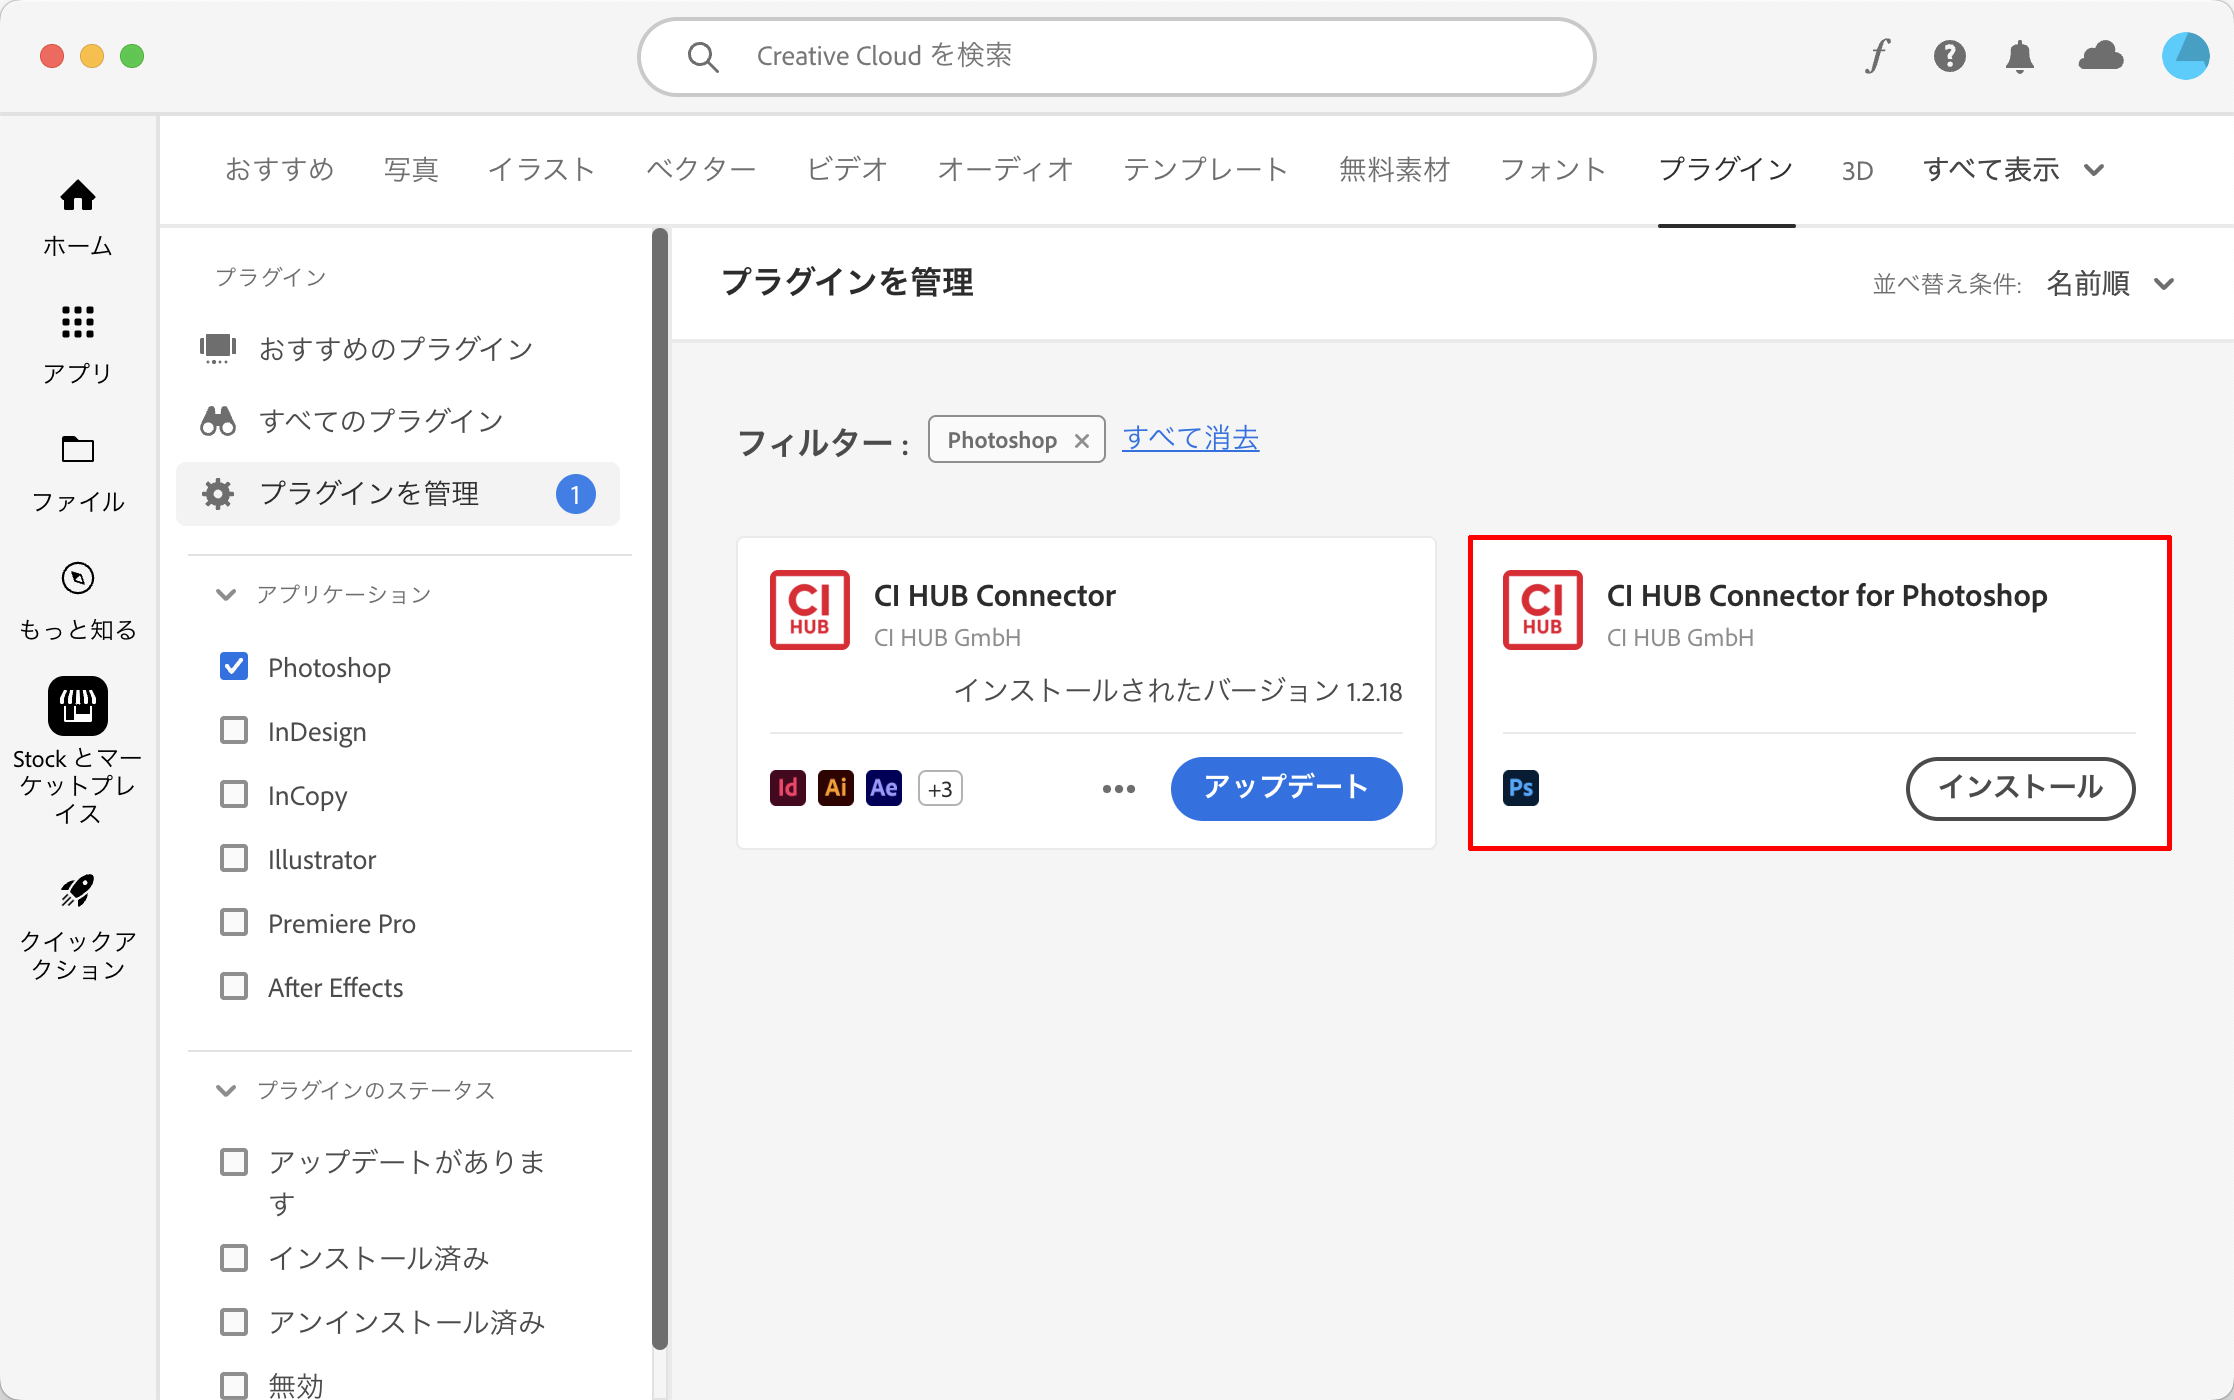
Task: Open クイックアクション rocket in sidebar
Action: [x=78, y=927]
